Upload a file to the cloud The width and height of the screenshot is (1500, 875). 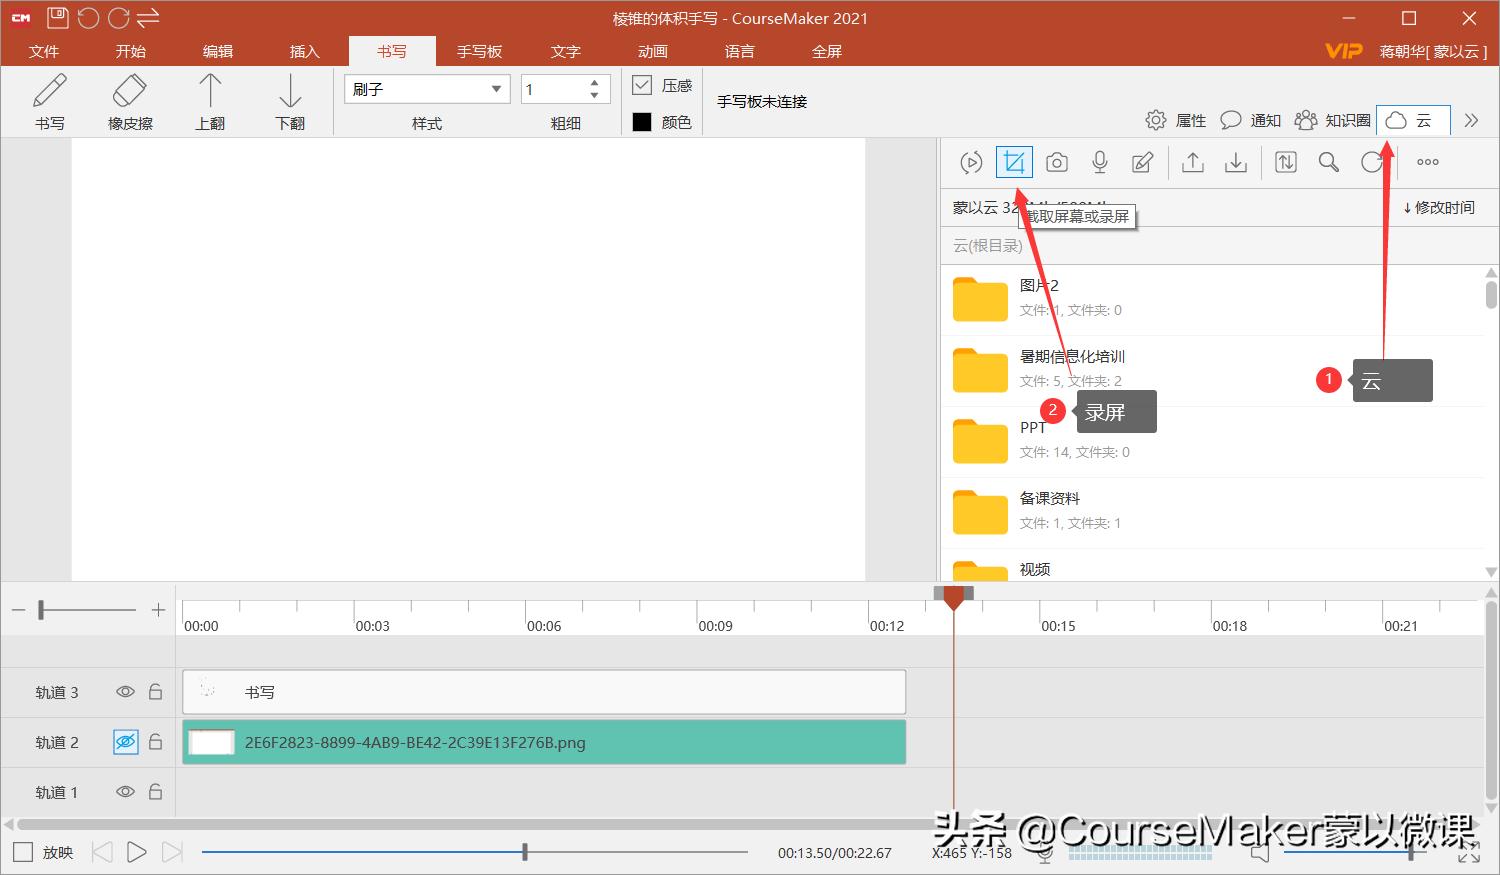1192,161
